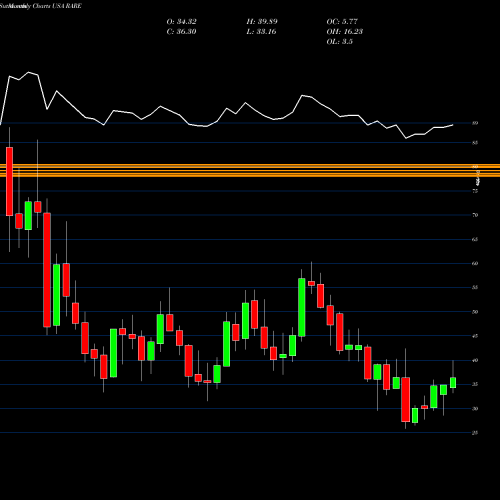Click the 65 price axis label
This screenshot has height=500, width=500.
[475, 239]
